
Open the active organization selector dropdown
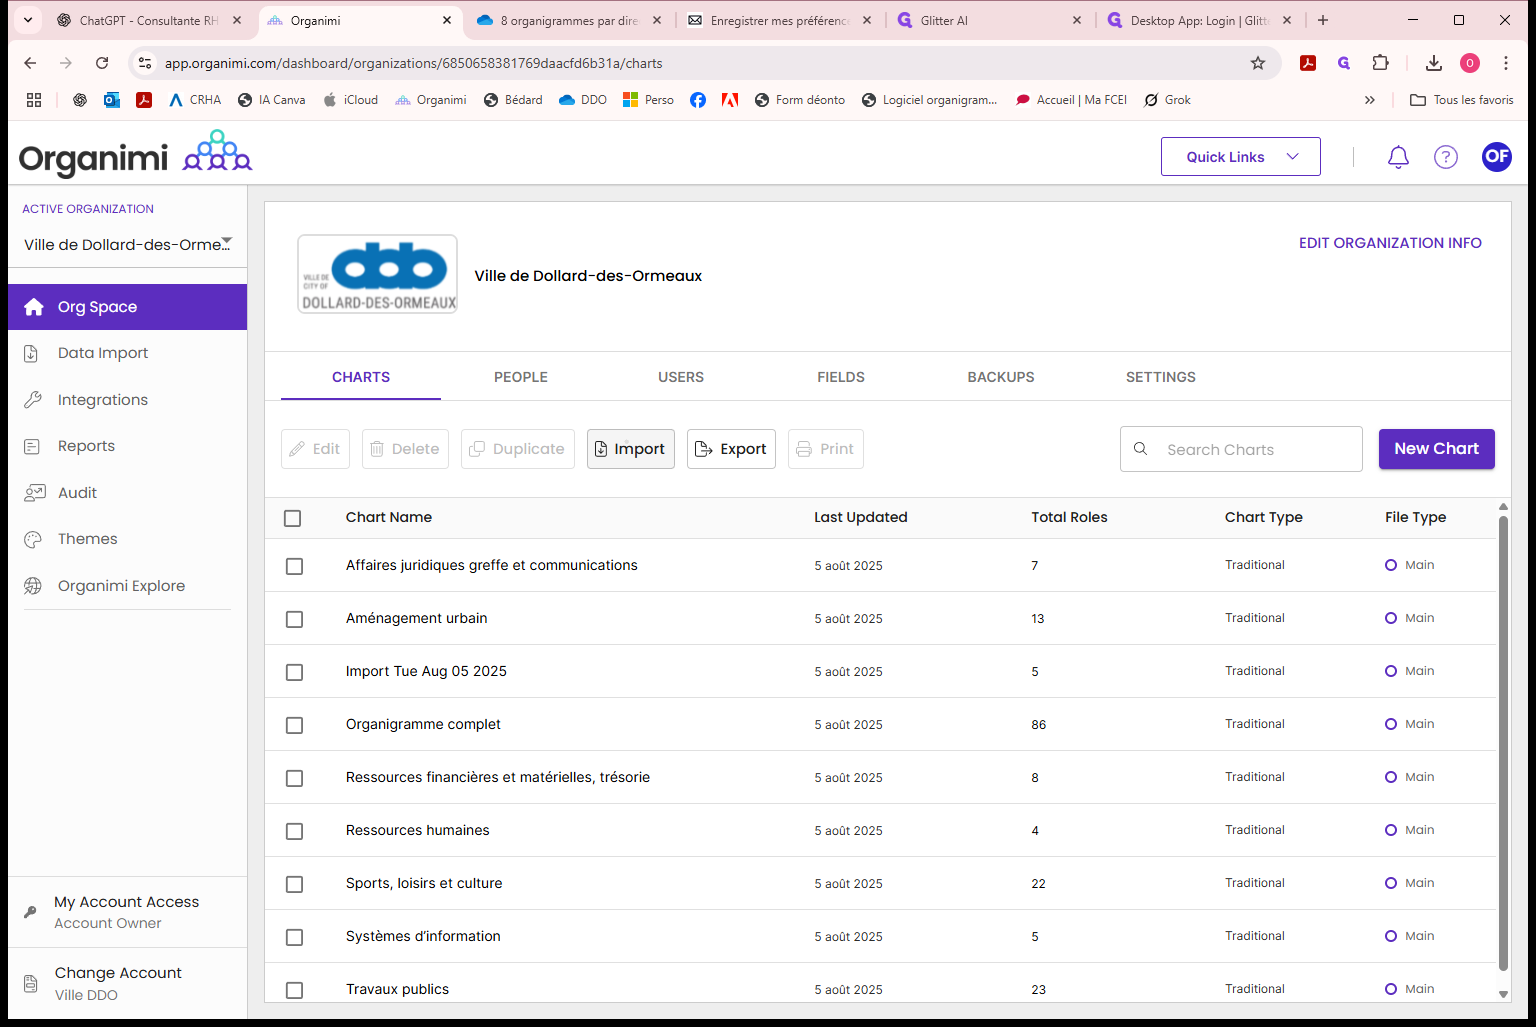[x=127, y=244]
